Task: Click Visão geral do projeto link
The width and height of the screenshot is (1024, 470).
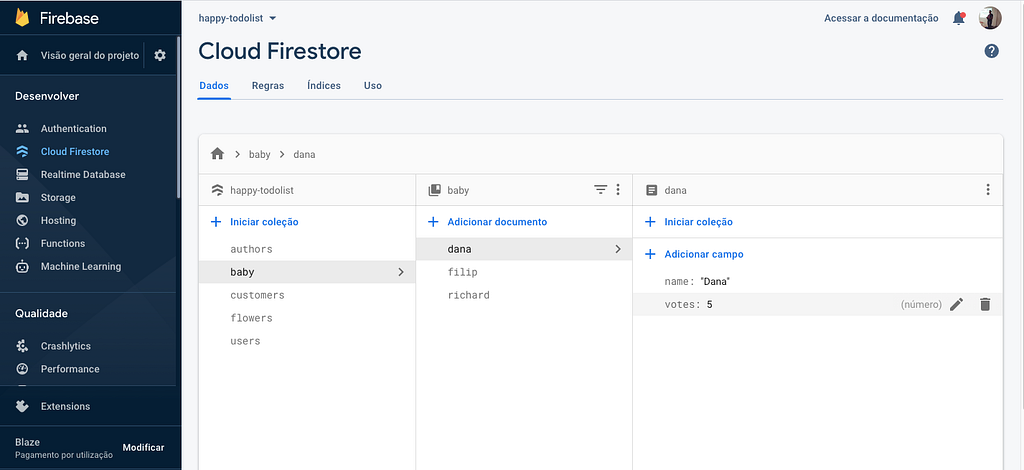Action: pos(89,55)
